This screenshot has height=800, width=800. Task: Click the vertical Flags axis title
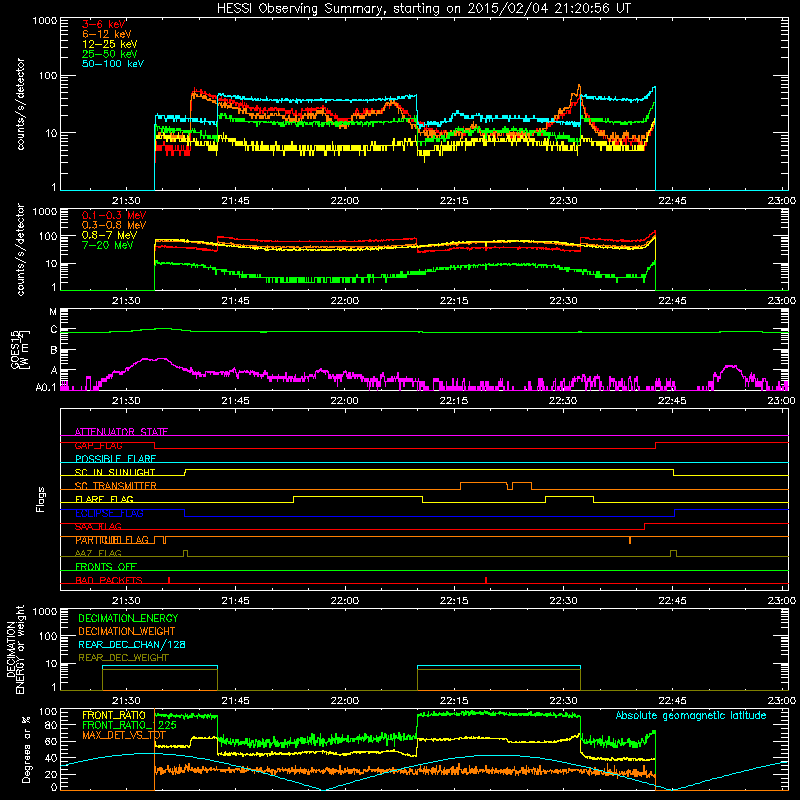[x=41, y=499]
